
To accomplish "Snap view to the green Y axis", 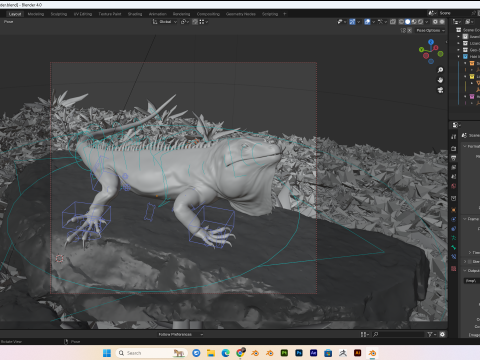I will tap(421, 50).
